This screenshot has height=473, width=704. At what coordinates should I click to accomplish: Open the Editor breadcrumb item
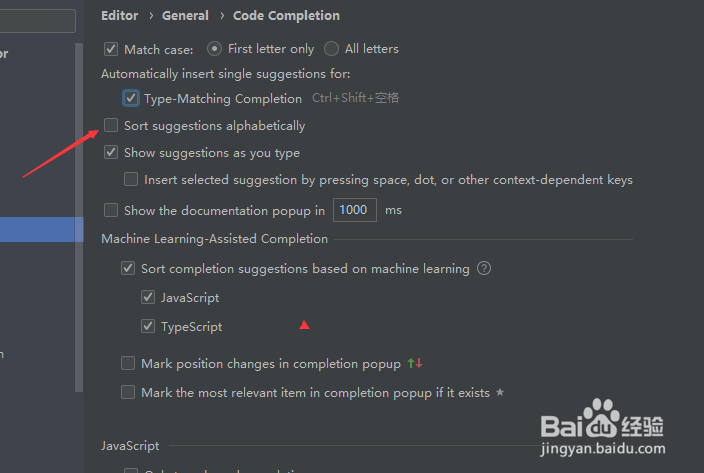click(119, 16)
